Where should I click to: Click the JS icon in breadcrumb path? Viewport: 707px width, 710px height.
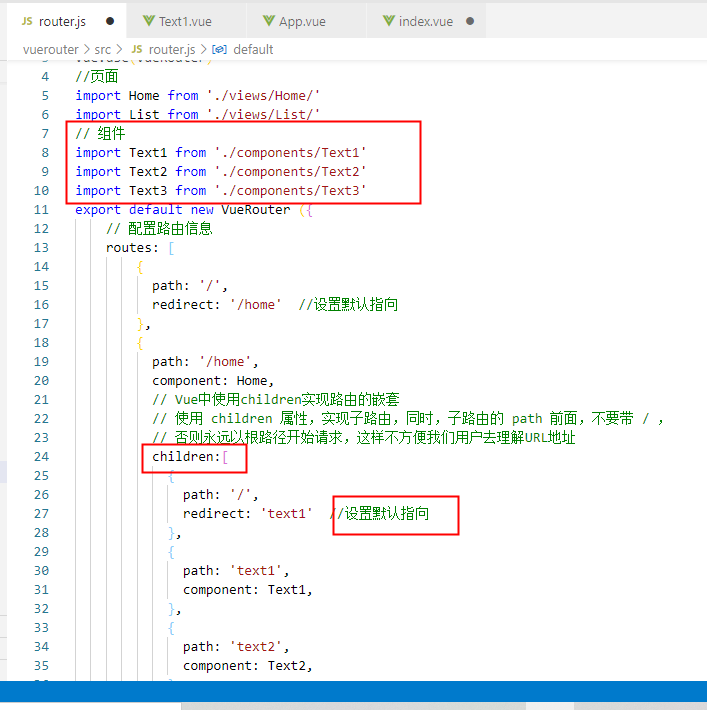click(x=137, y=49)
